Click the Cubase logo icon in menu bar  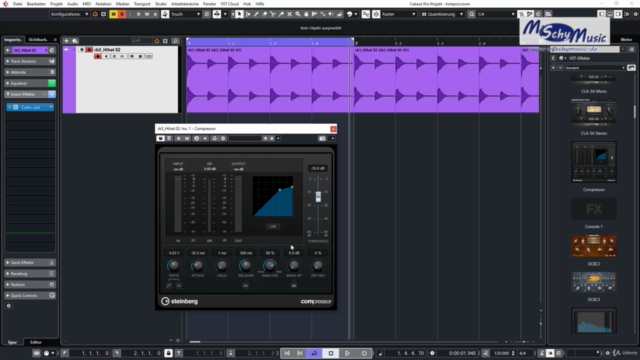[x=5, y=4]
